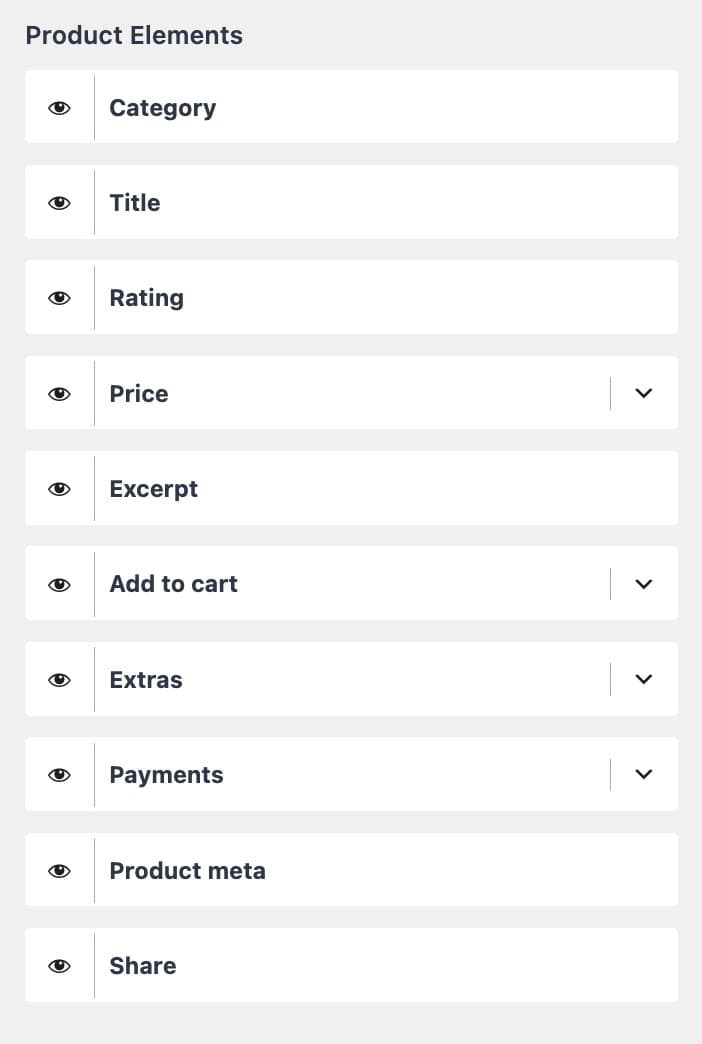Toggle the Rating visibility eye icon
The width and height of the screenshot is (702, 1044).
click(60, 297)
